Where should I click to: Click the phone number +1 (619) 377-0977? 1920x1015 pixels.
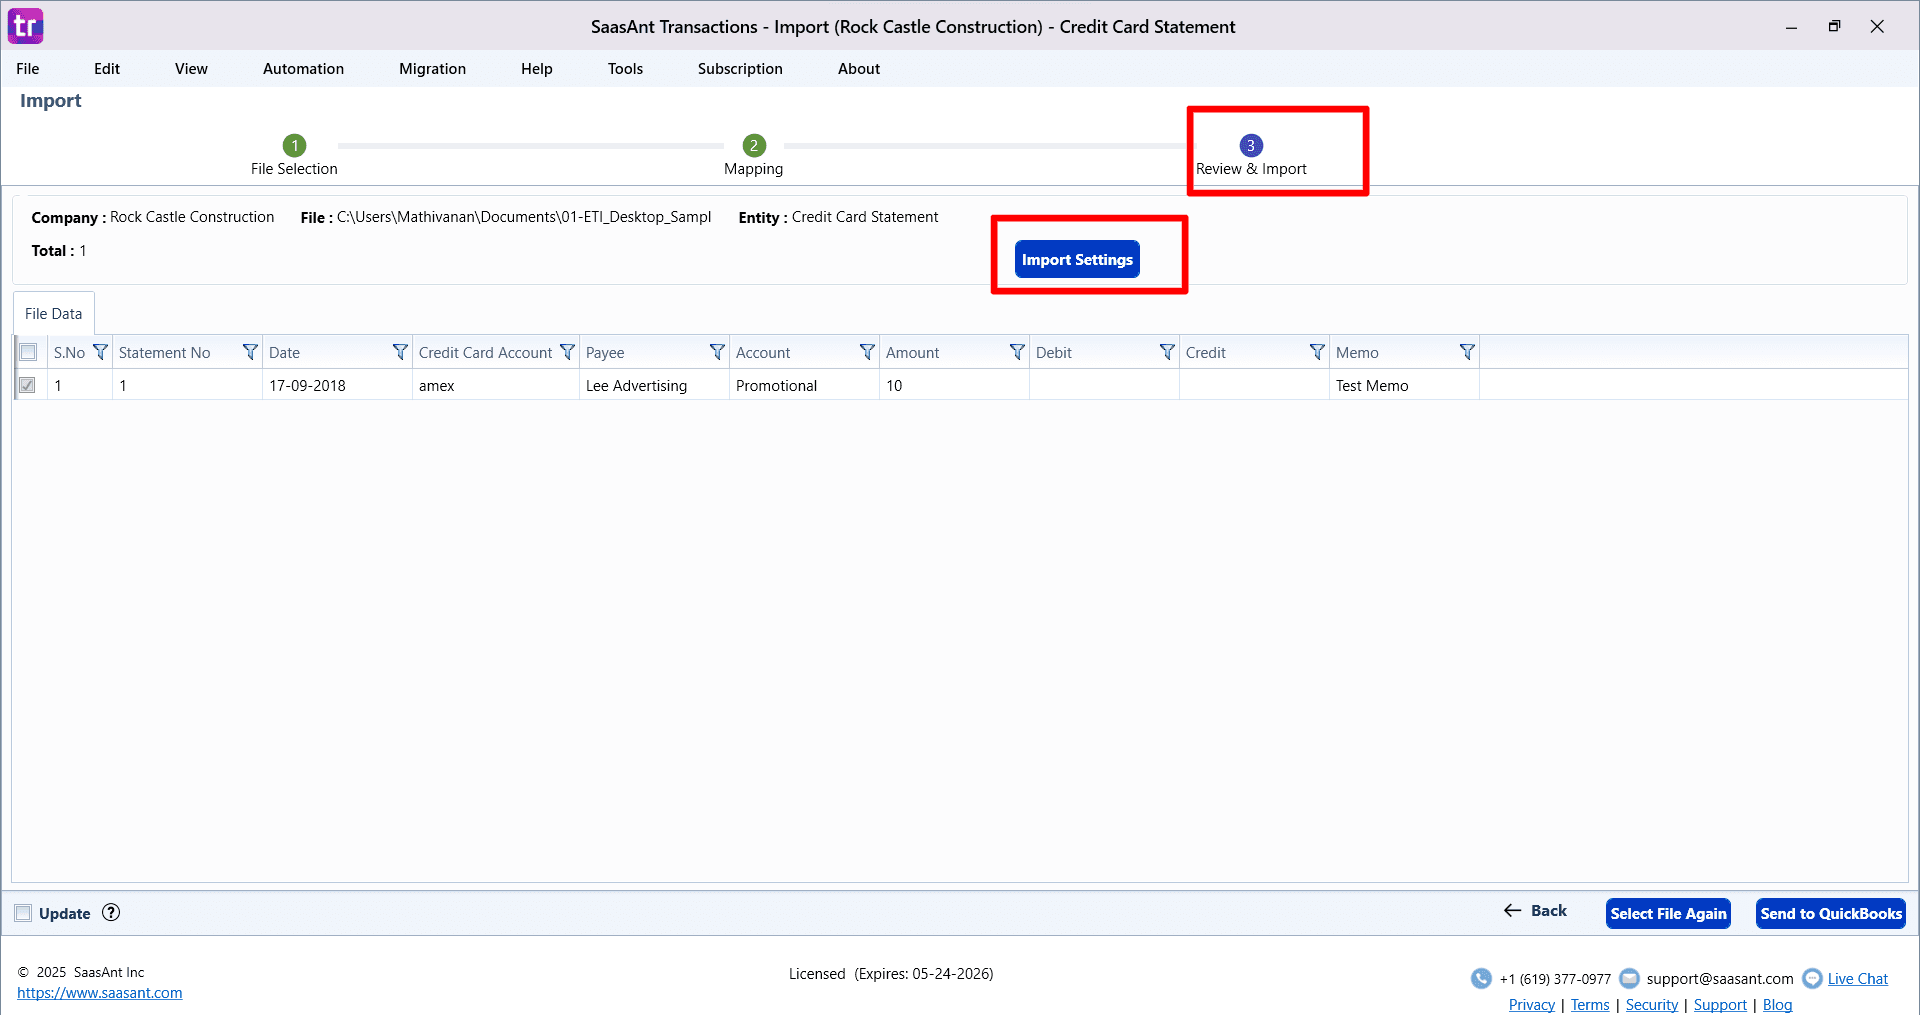(1555, 979)
